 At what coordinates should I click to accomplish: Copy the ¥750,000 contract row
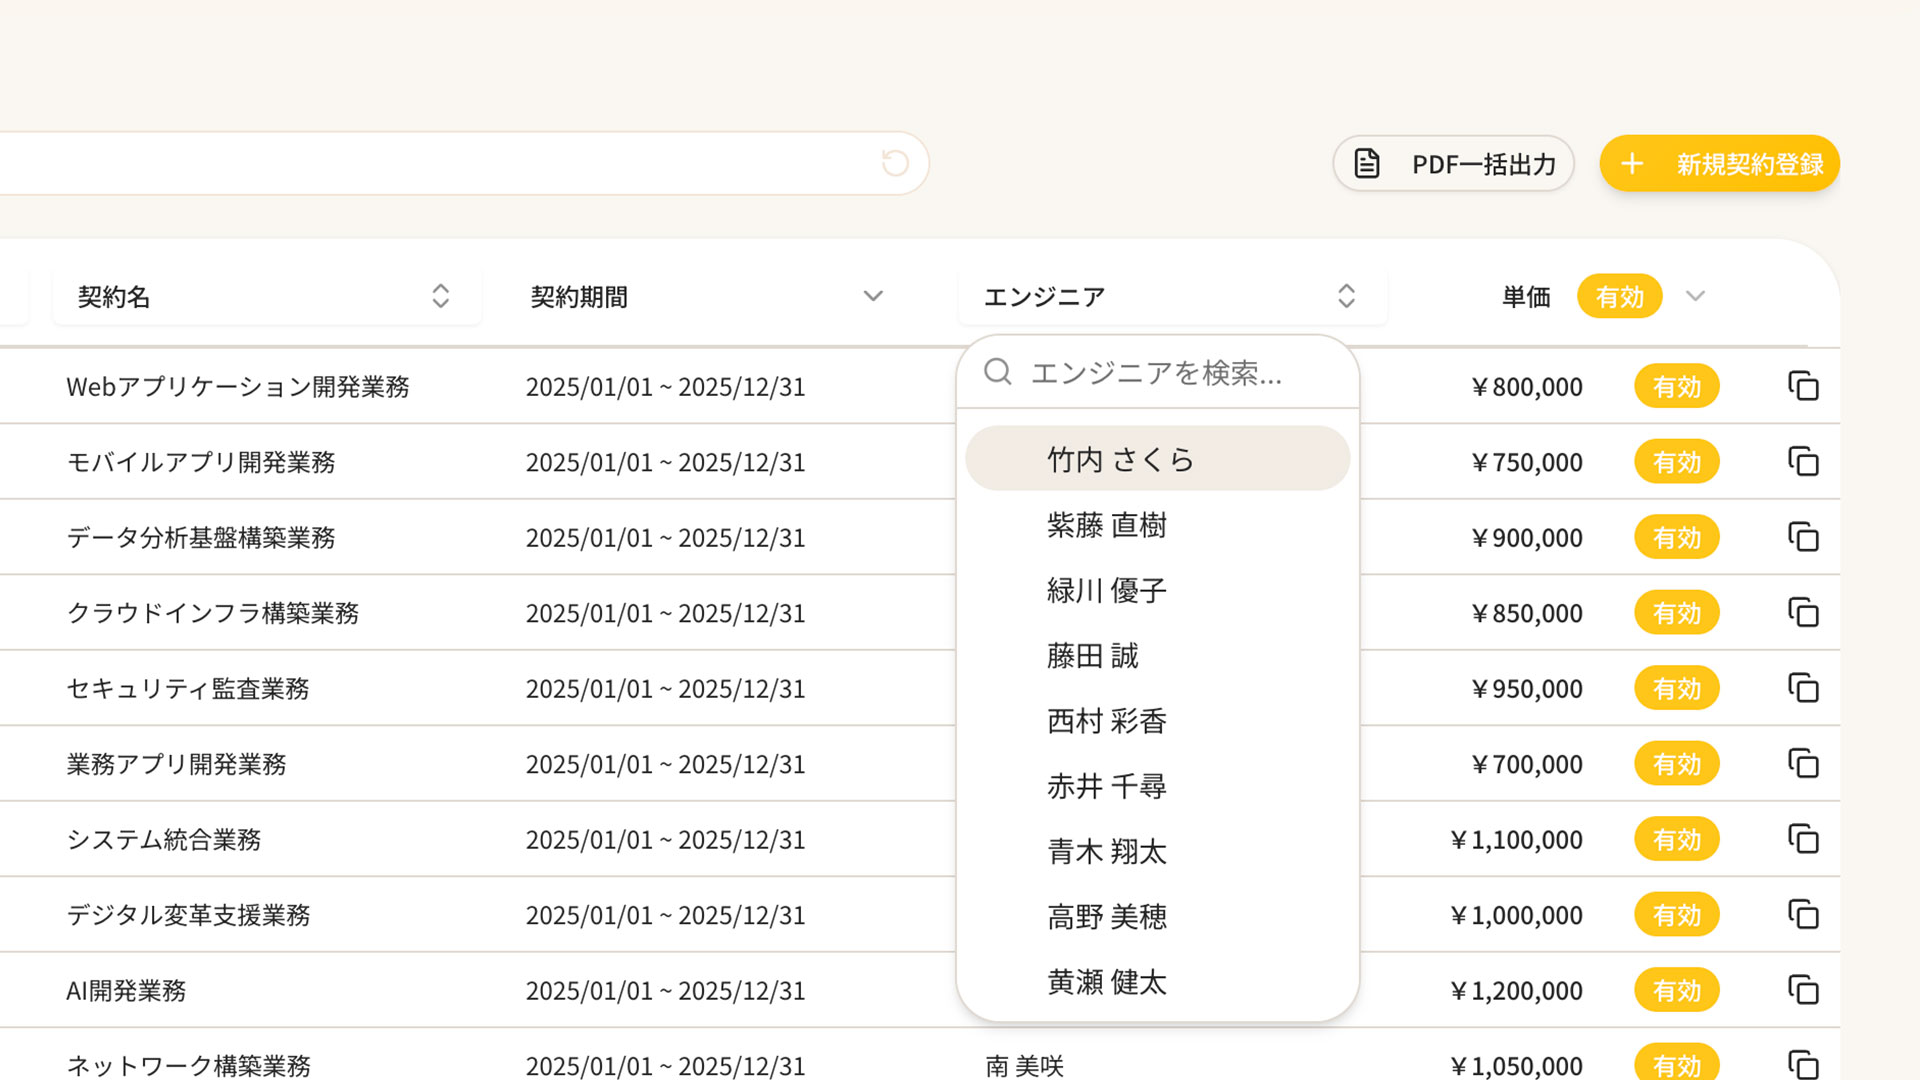pyautogui.click(x=1803, y=462)
